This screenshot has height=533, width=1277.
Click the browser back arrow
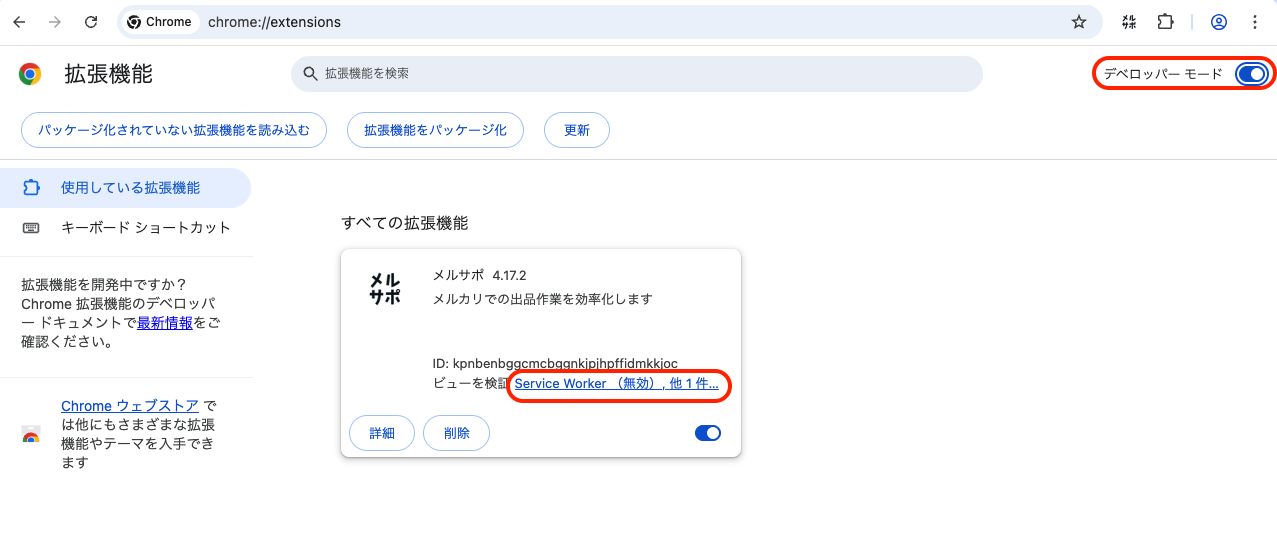[20, 22]
